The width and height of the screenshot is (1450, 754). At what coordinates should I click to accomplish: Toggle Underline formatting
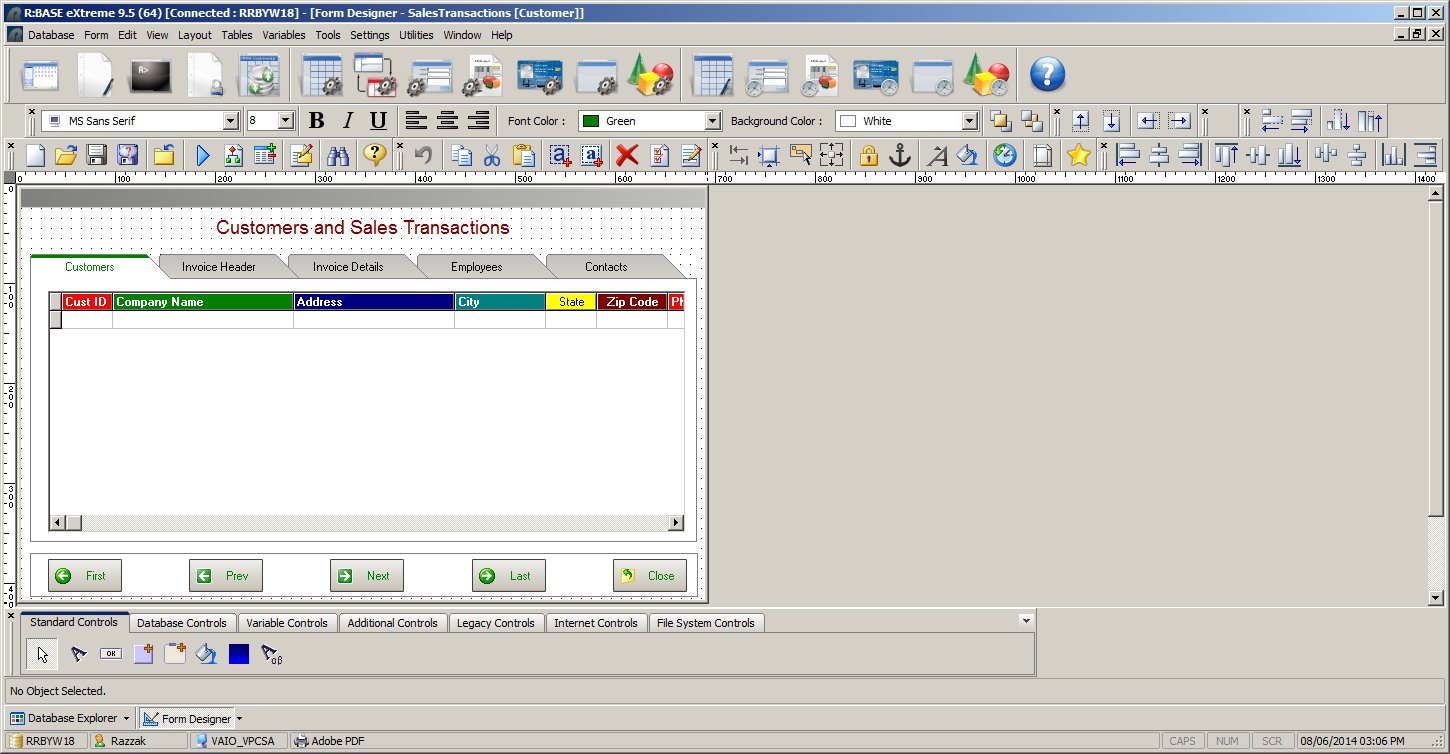378,121
